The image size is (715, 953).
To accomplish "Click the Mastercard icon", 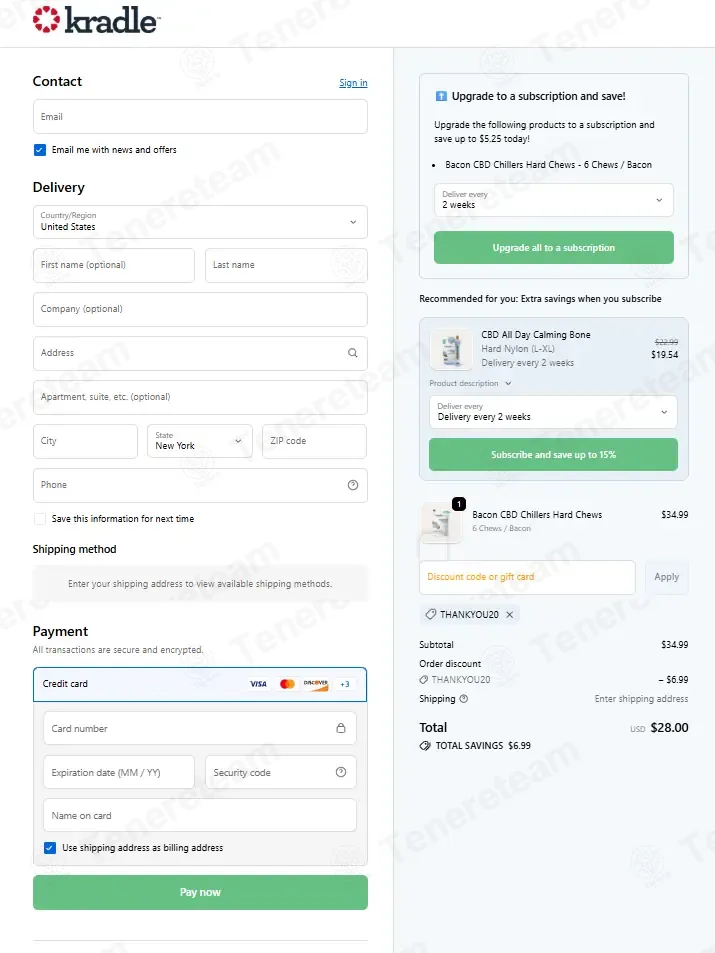I will coord(287,684).
